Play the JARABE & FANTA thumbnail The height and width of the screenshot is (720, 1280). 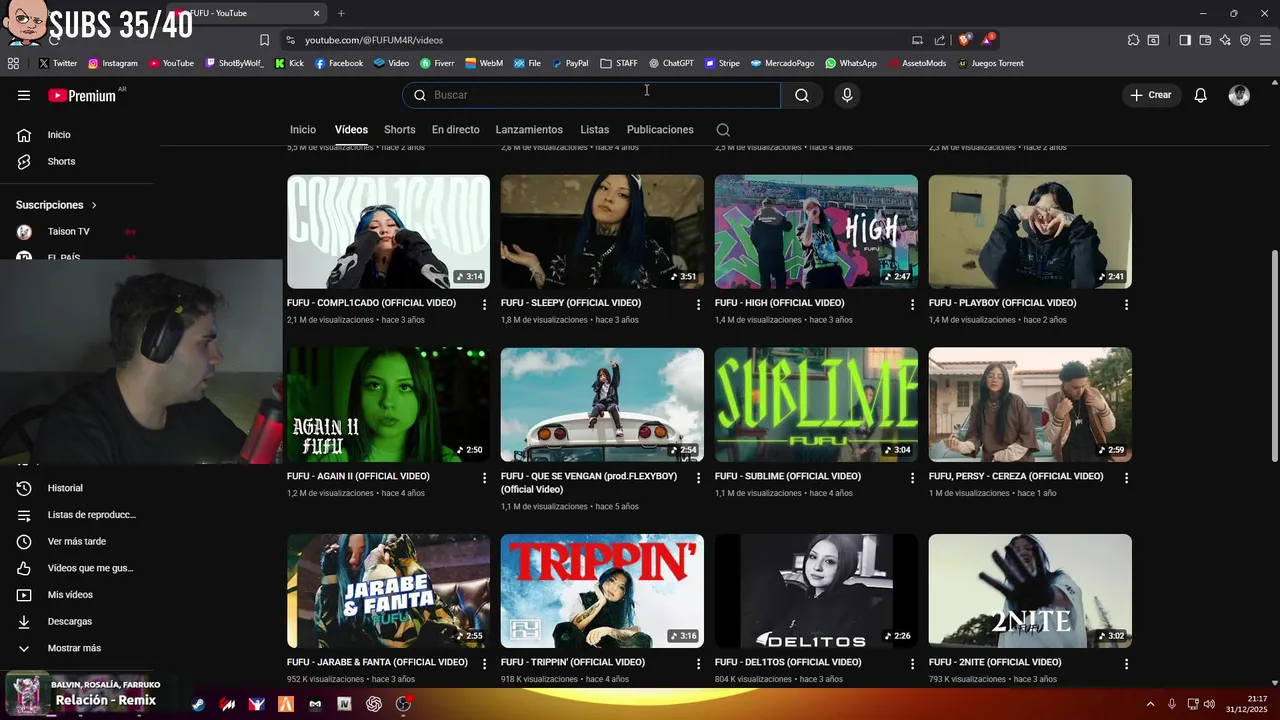[388, 591]
